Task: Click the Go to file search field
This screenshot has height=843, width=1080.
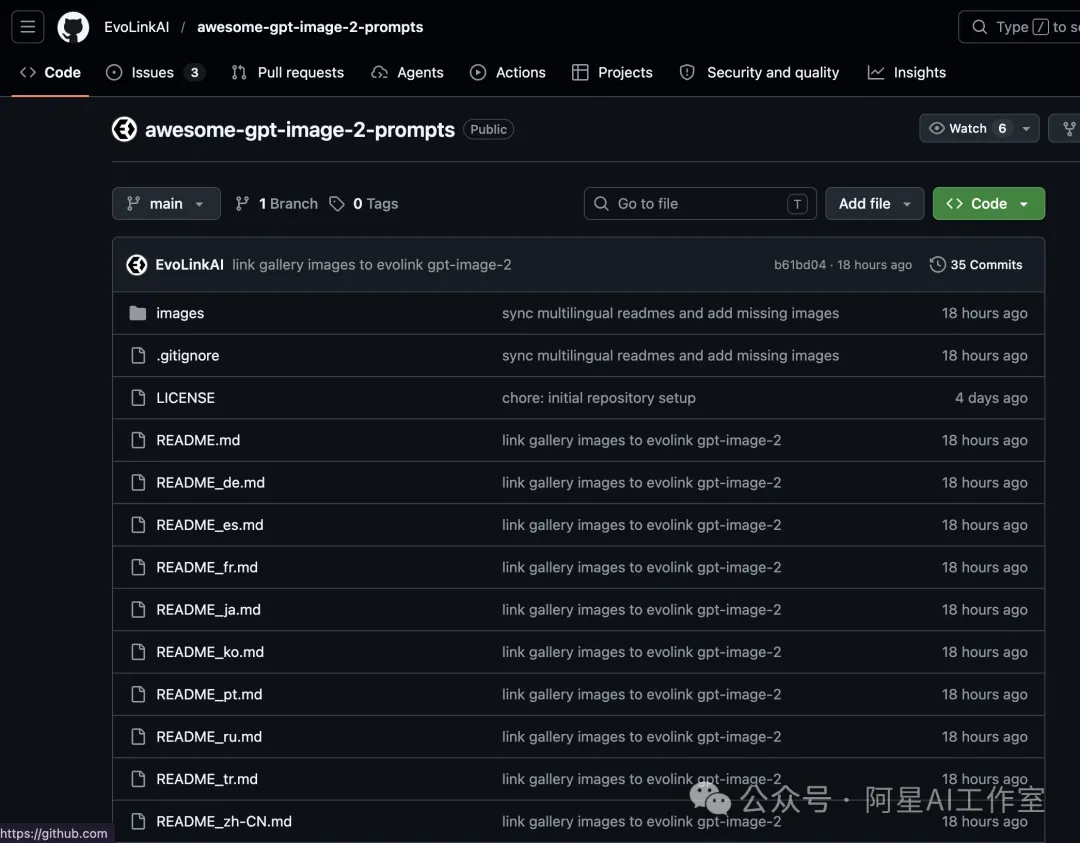Action: coord(700,204)
